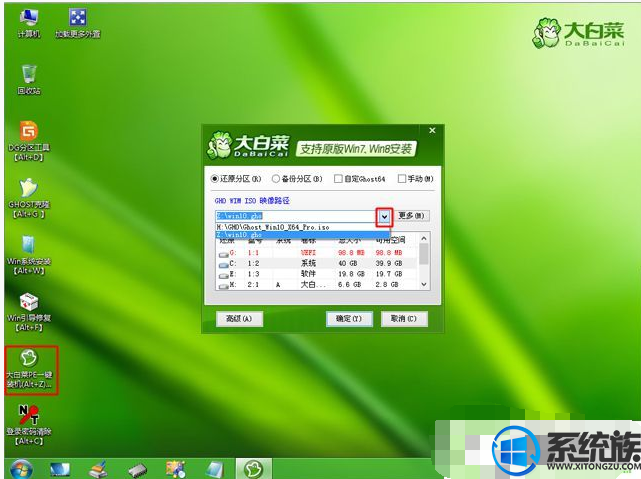Choose Ghost_Win10_X64_Pro.iso from the dropdown list
The width and height of the screenshot is (641, 479).
pos(274,227)
